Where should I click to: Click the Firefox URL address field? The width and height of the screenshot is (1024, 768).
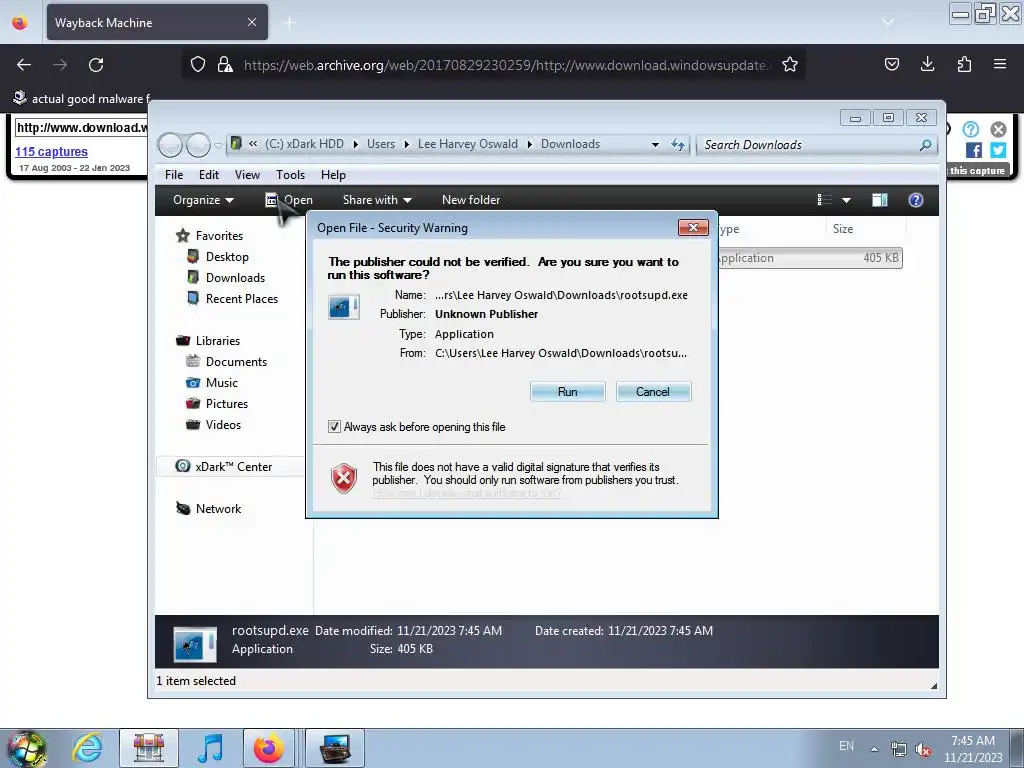[507, 65]
